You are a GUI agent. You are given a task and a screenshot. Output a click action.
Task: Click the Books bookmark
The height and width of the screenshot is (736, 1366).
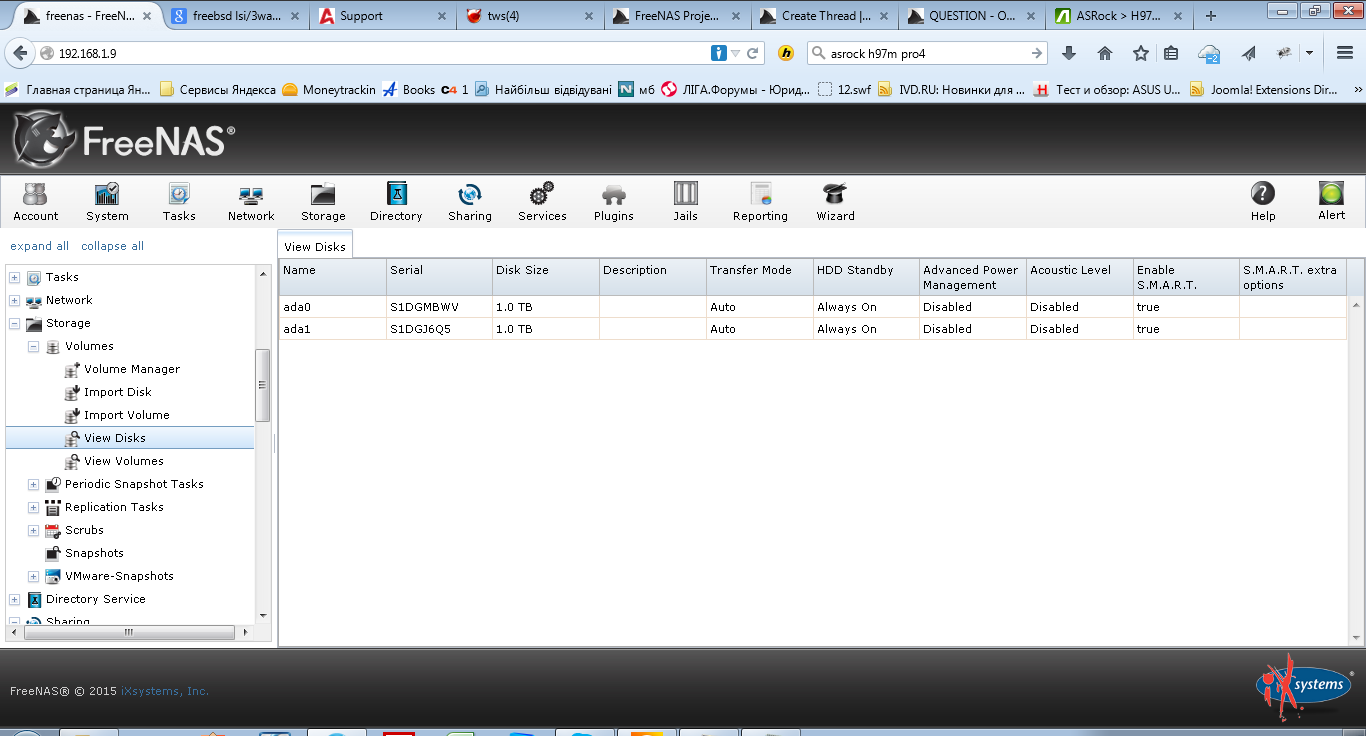coord(409,89)
